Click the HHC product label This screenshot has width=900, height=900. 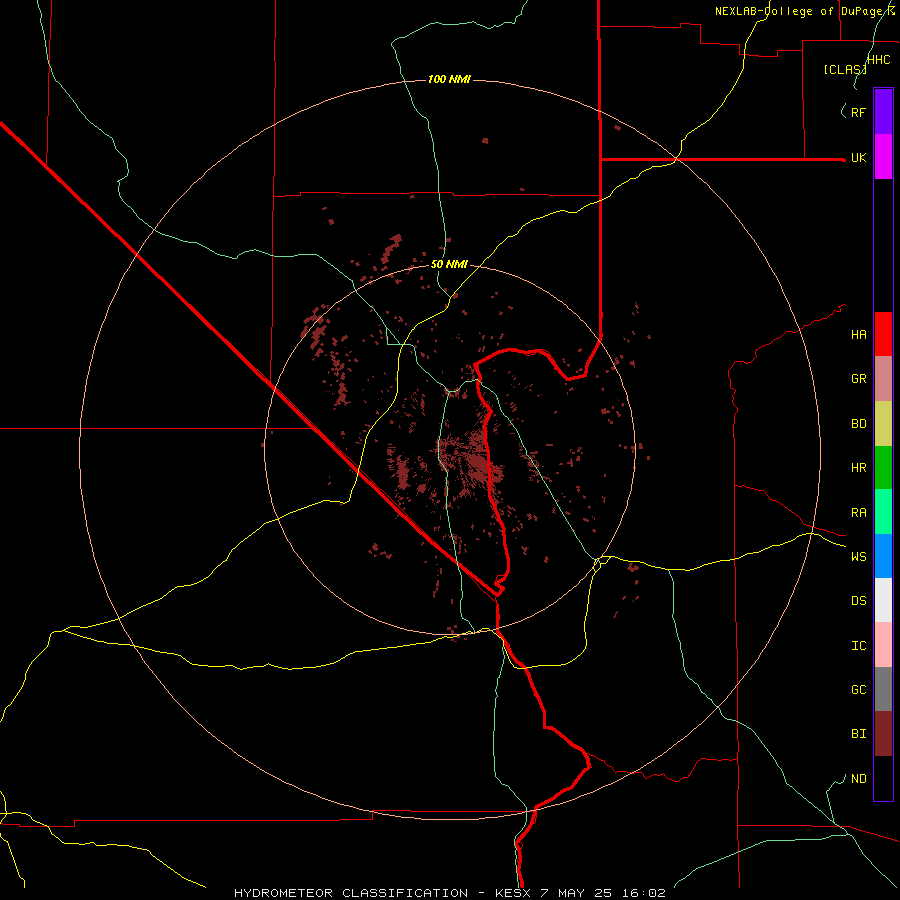[879, 60]
